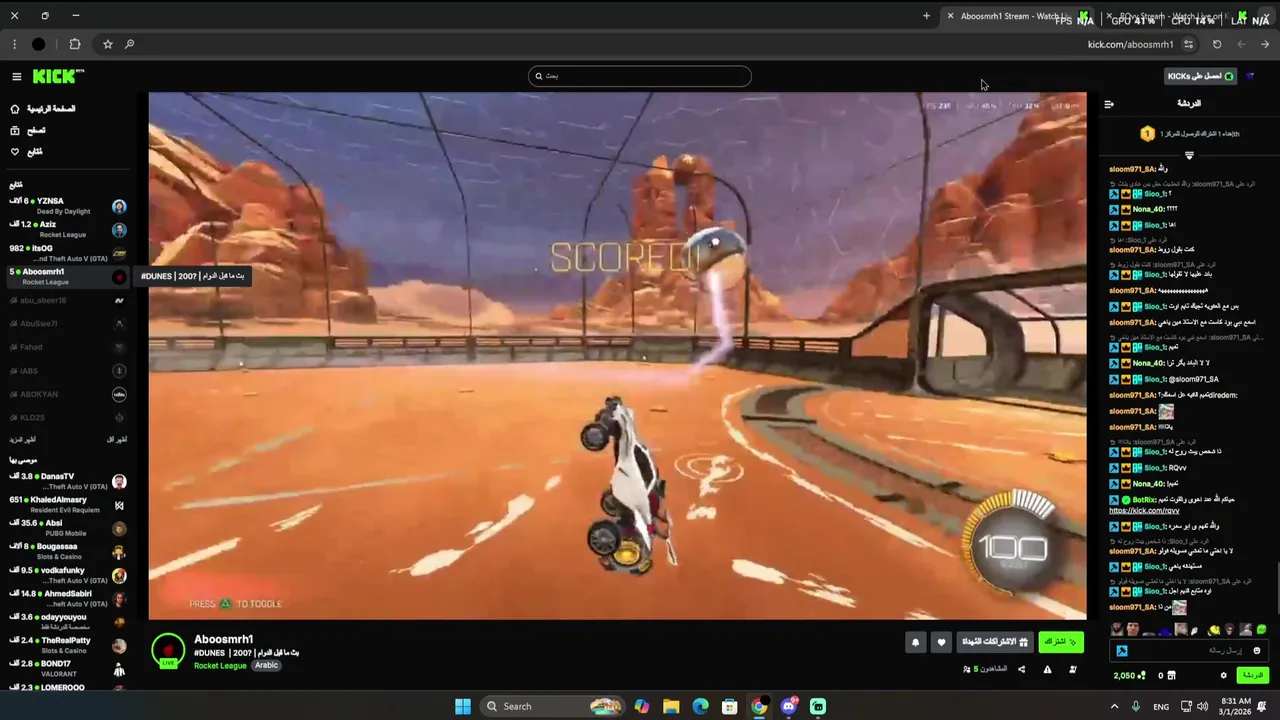Open YZNSA channel in sidebar
The width and height of the screenshot is (1280, 720).
tap(68, 206)
